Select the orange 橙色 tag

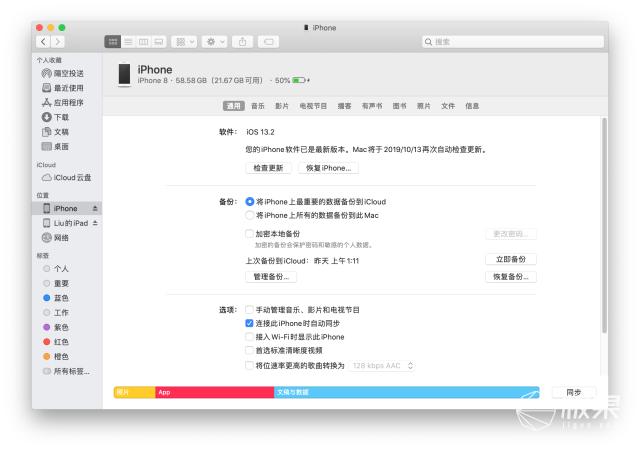point(56,357)
